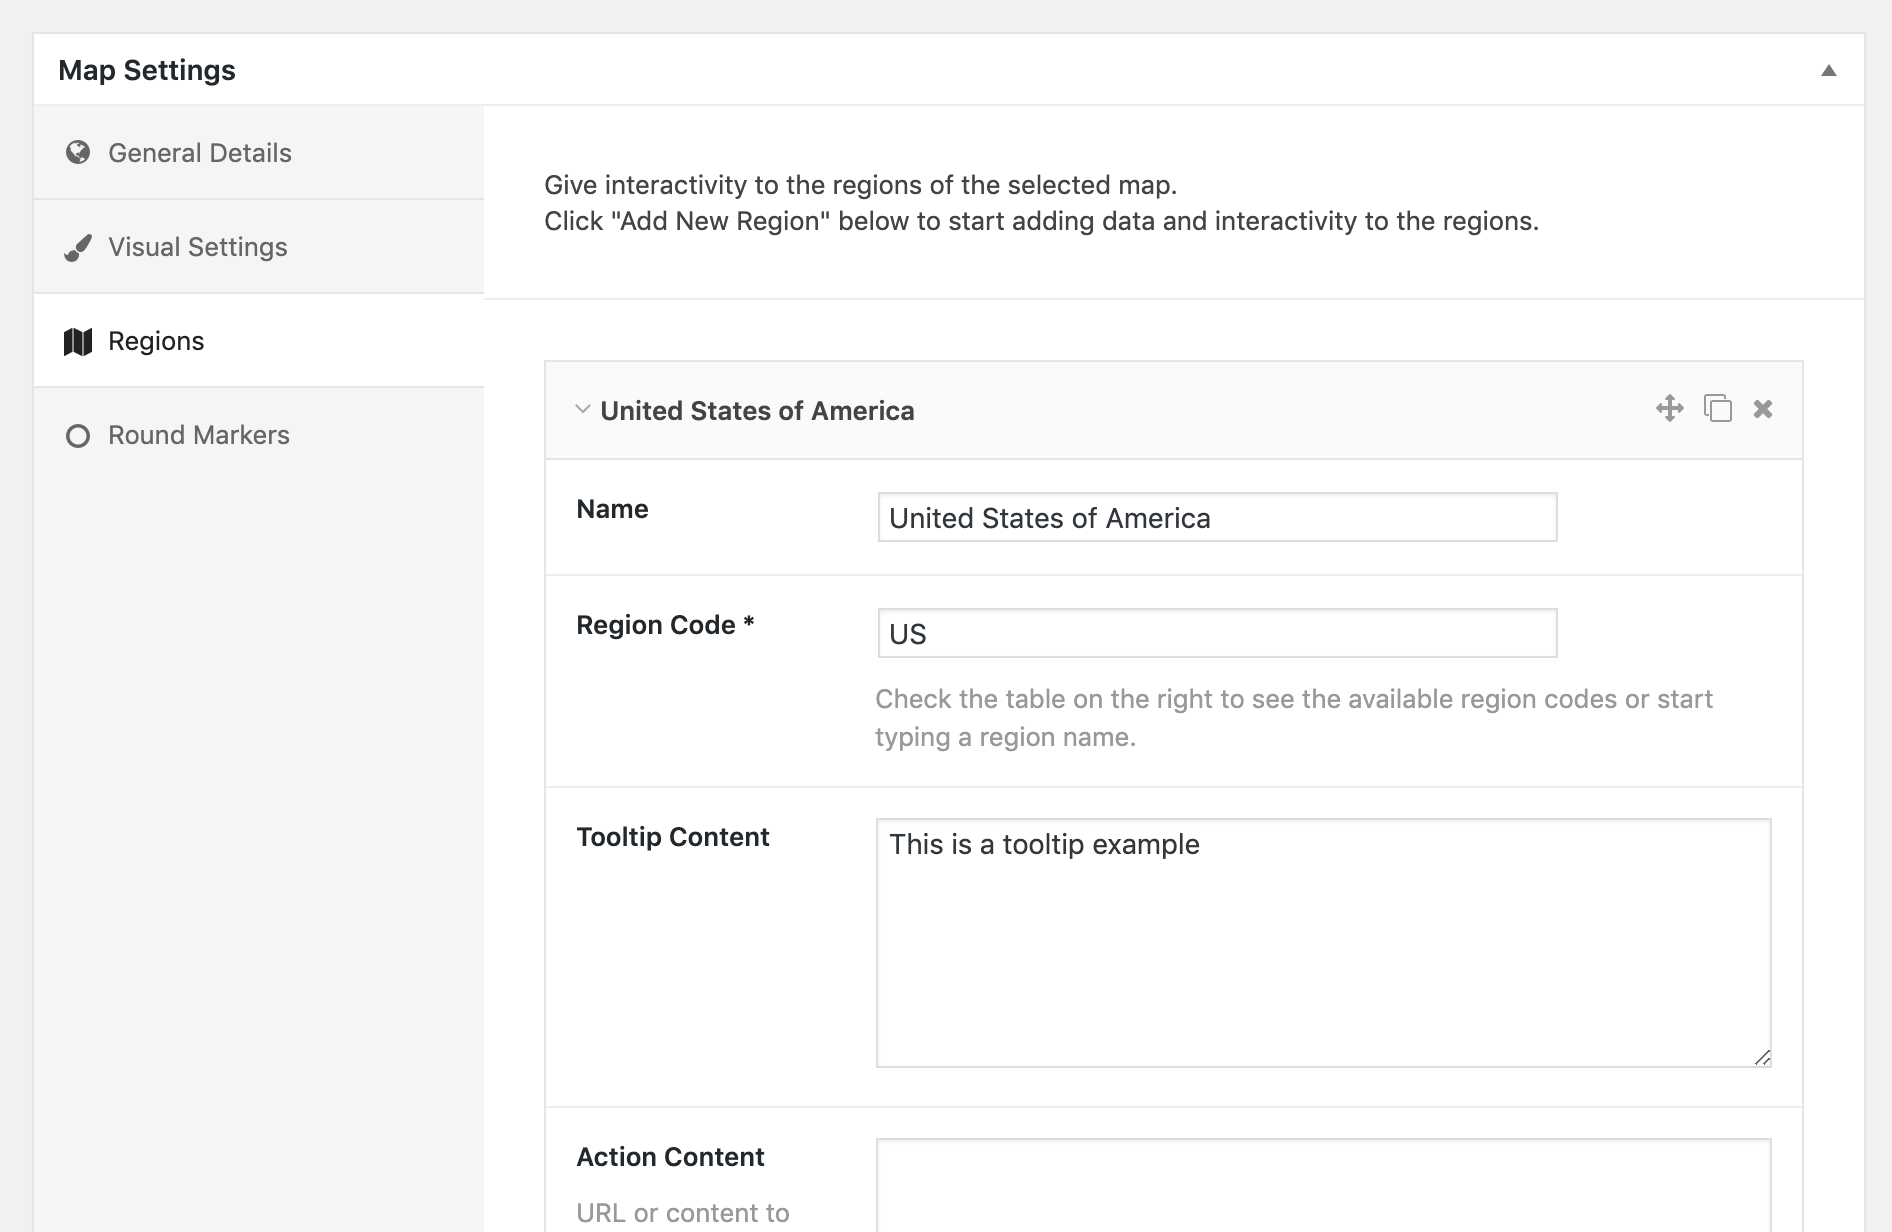Click the Name field label
The height and width of the screenshot is (1232, 1892).
point(612,509)
